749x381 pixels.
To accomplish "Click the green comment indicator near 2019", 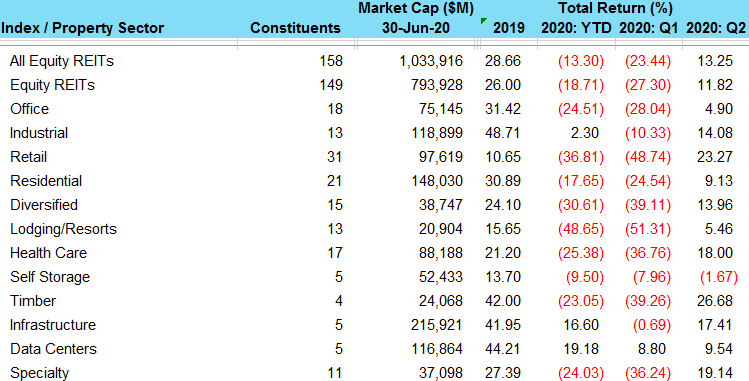I will tap(484, 21).
